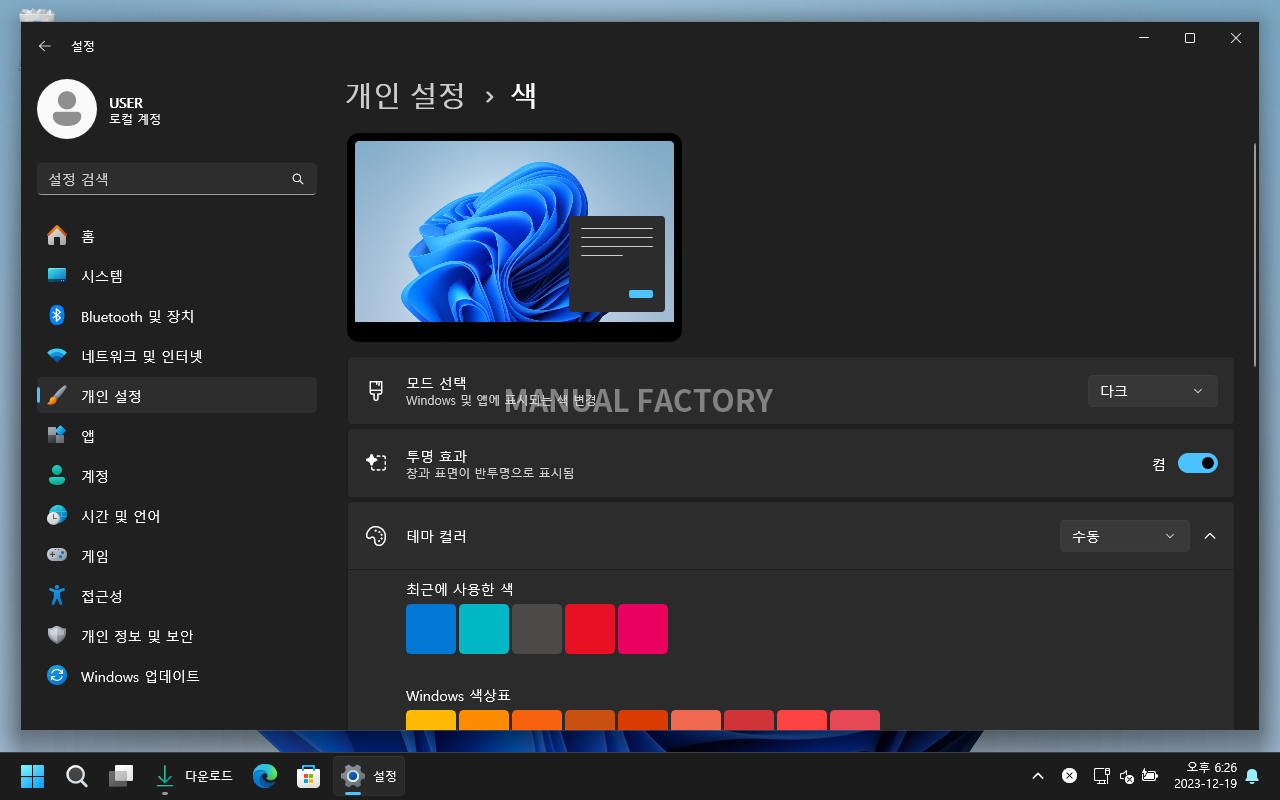Open Bluetooth 및 장치 category
This screenshot has width=1280, height=800.
click(177, 316)
